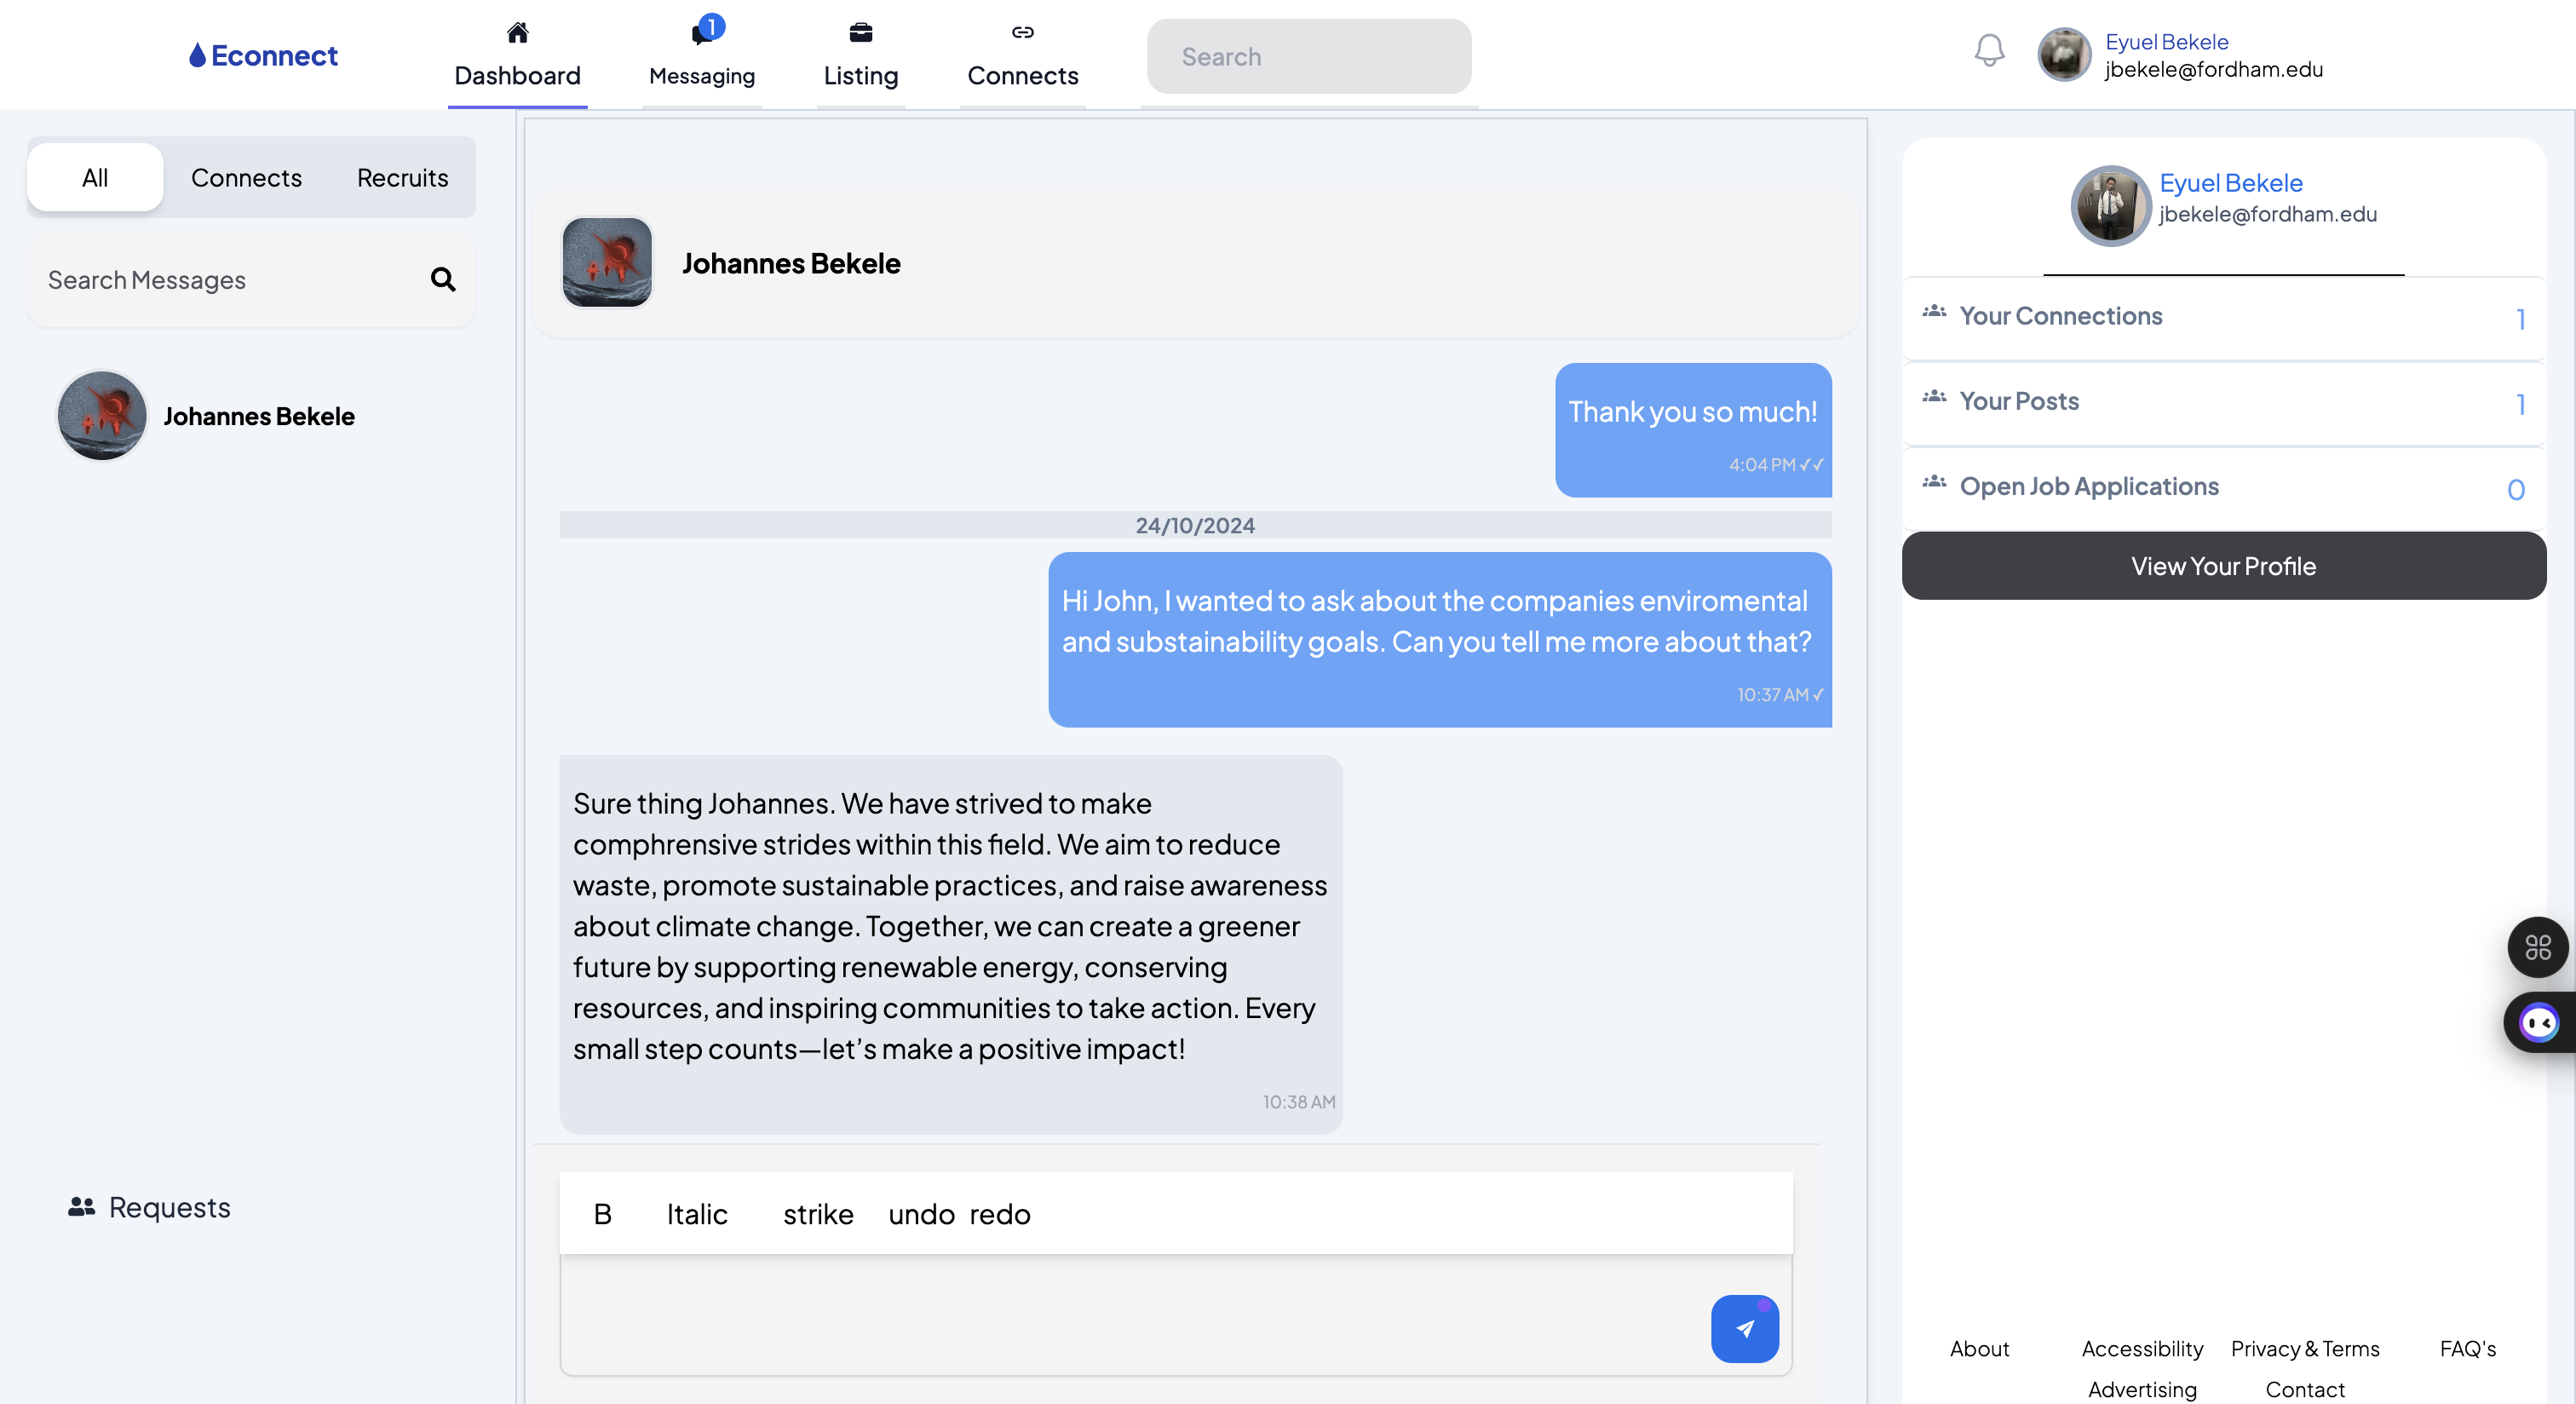Click Eyuel Bekele name in profile card
Screen dimensions: 2576x1404
point(2230,183)
